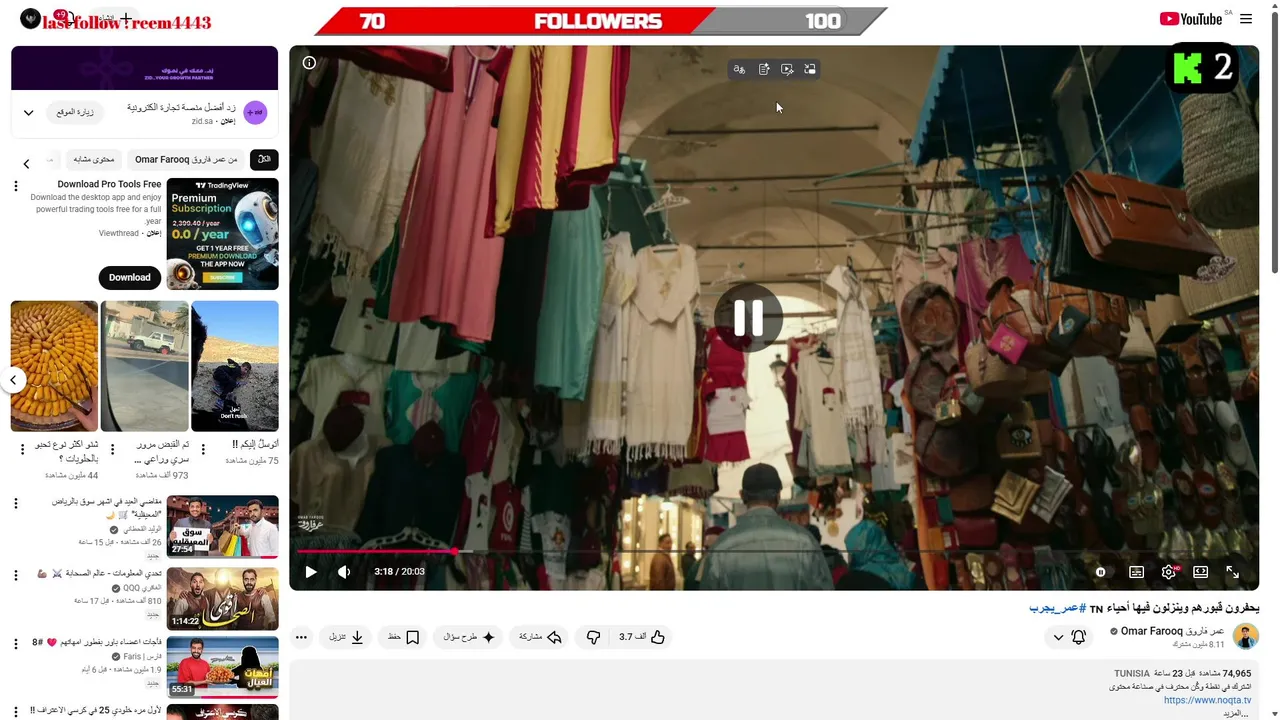
Task: Click the create plus button at top
Action: pos(126,19)
